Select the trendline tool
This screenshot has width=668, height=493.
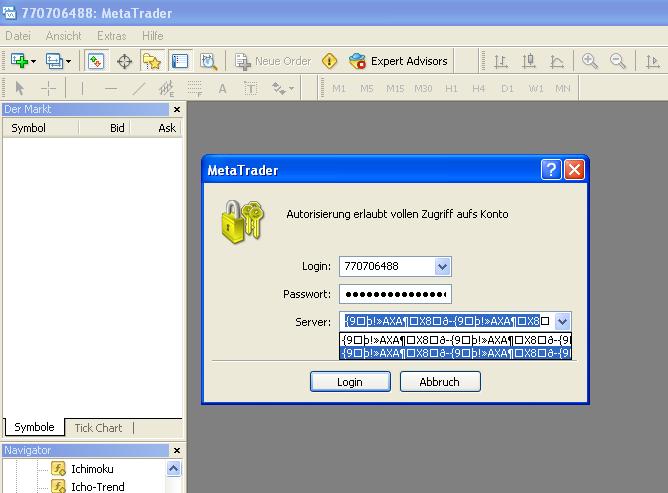pos(139,88)
